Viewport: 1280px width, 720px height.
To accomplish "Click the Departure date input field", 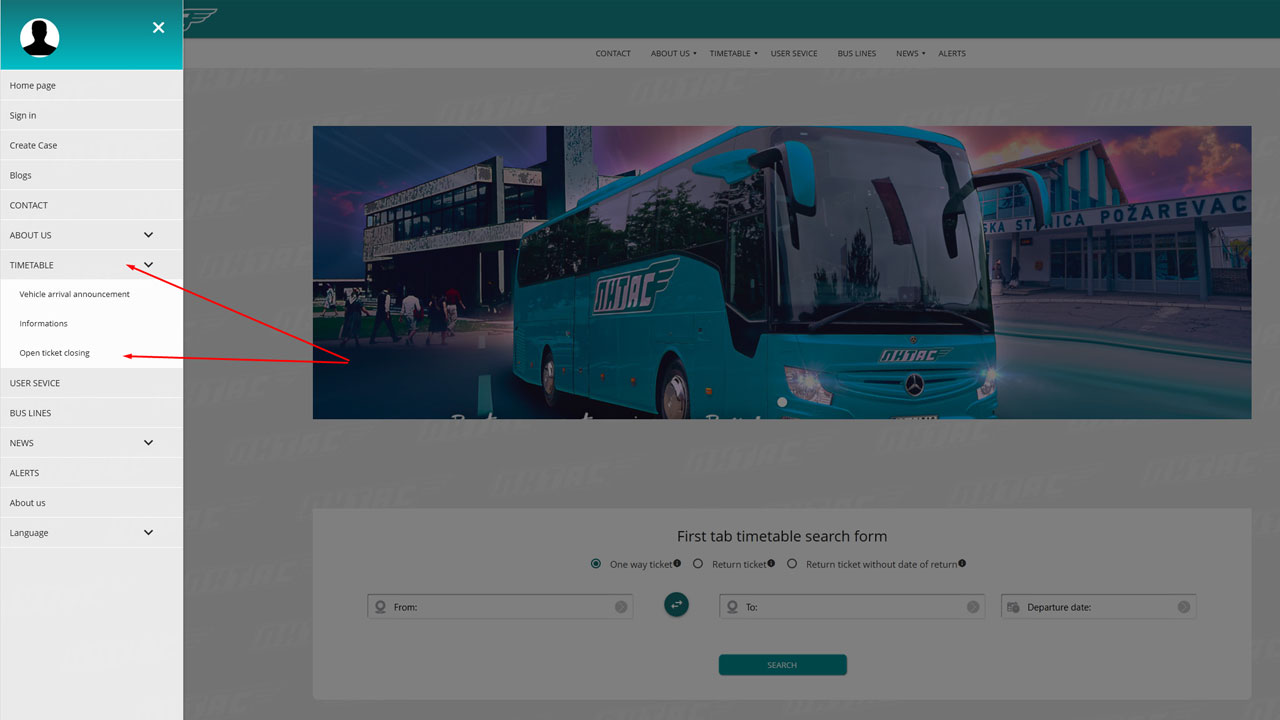I will 1098,607.
